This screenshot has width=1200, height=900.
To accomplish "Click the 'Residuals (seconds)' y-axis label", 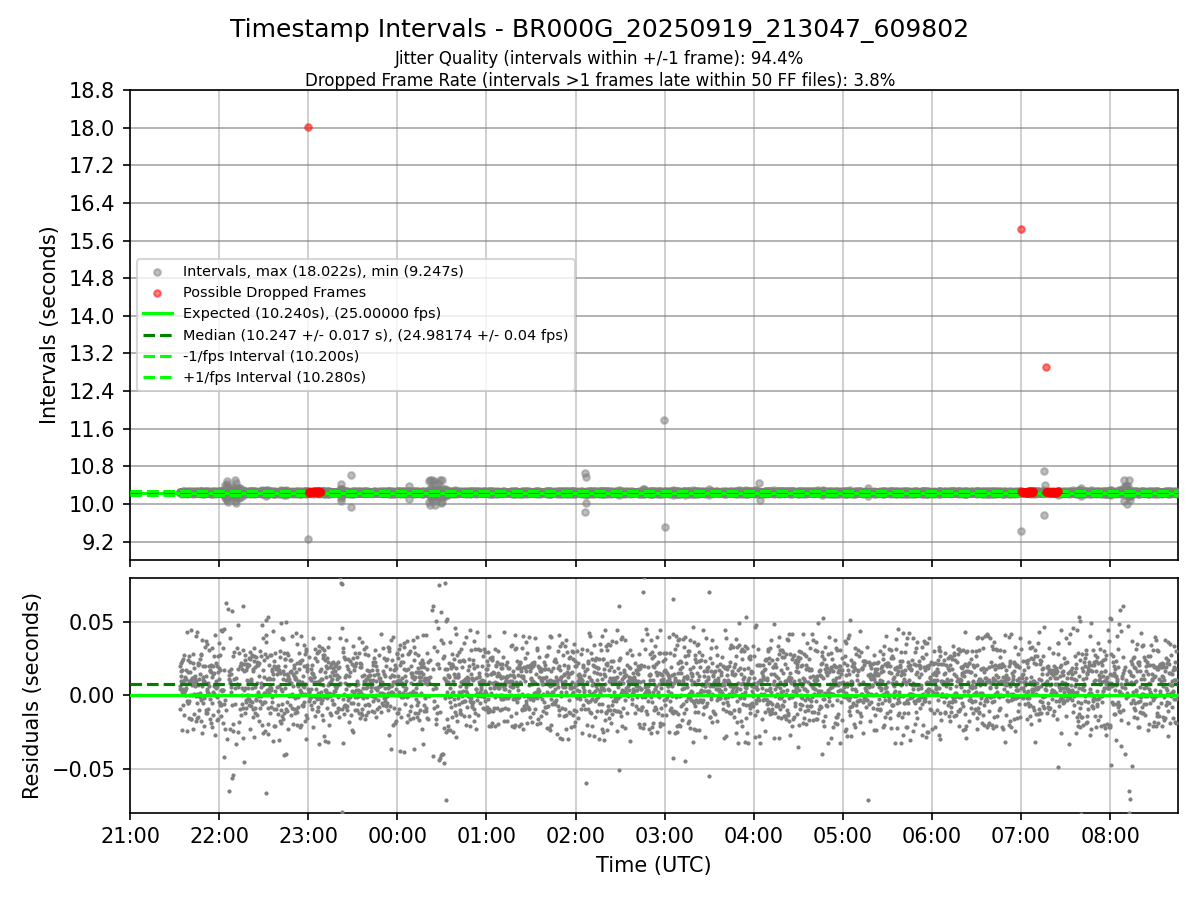I will tap(31, 696).
